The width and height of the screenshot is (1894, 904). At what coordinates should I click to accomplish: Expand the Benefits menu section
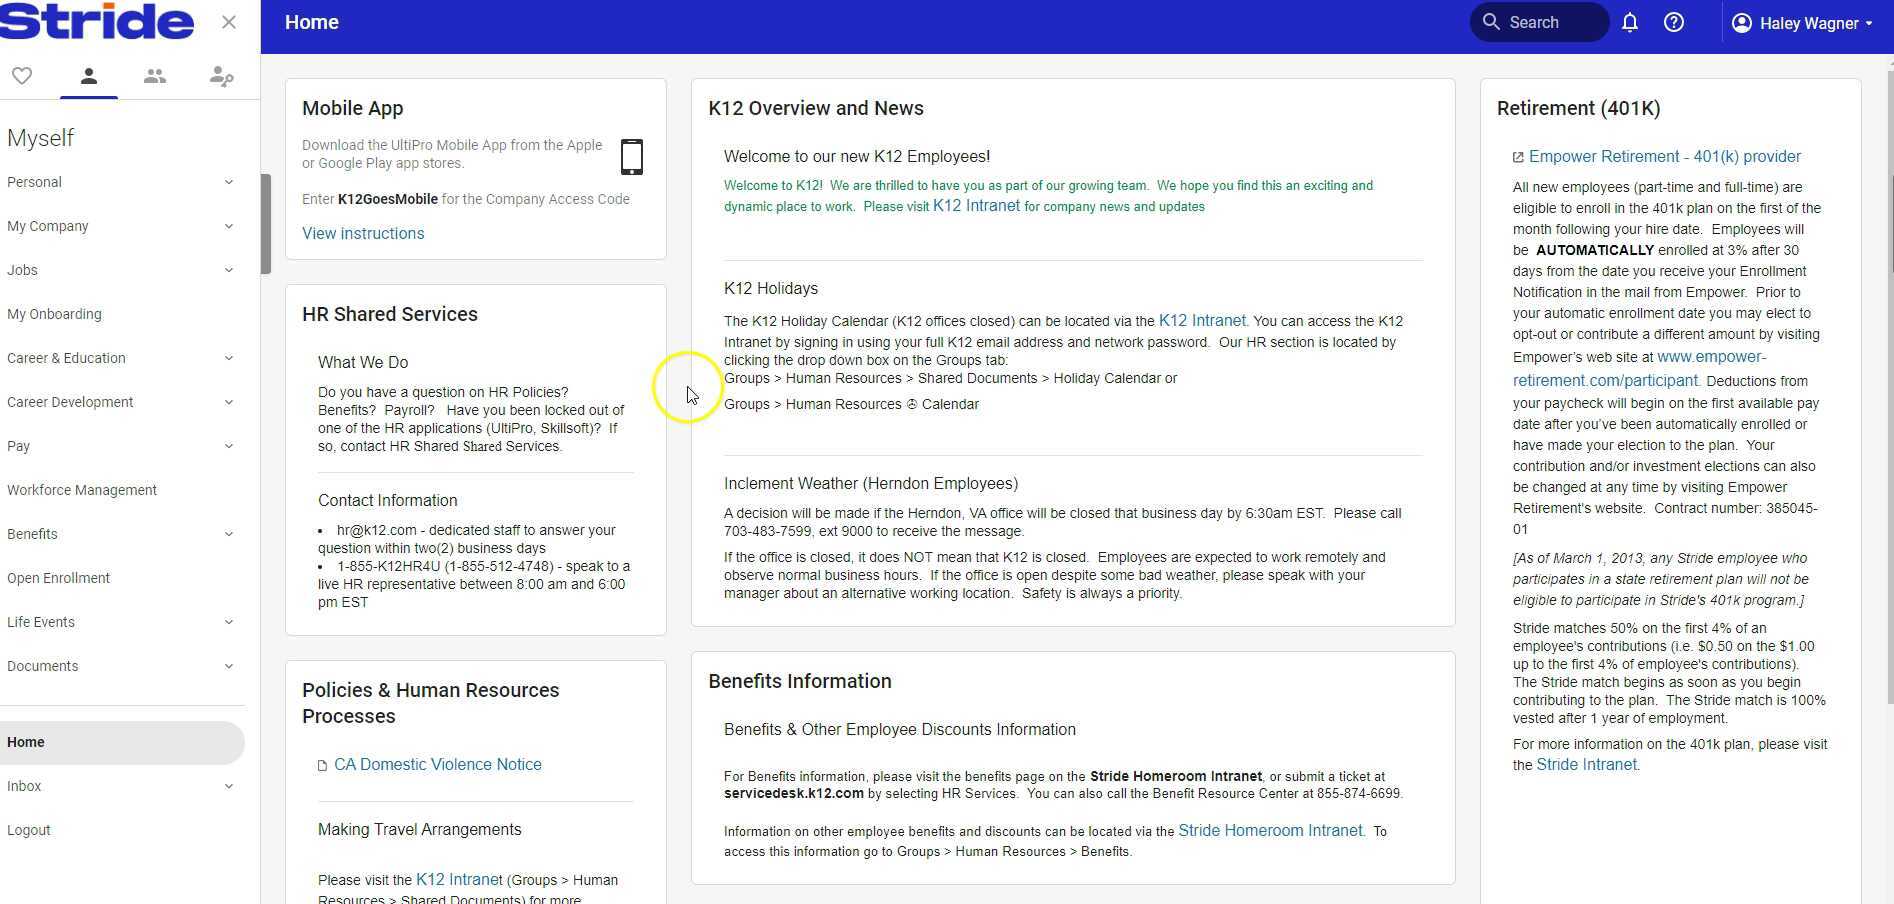(x=120, y=534)
